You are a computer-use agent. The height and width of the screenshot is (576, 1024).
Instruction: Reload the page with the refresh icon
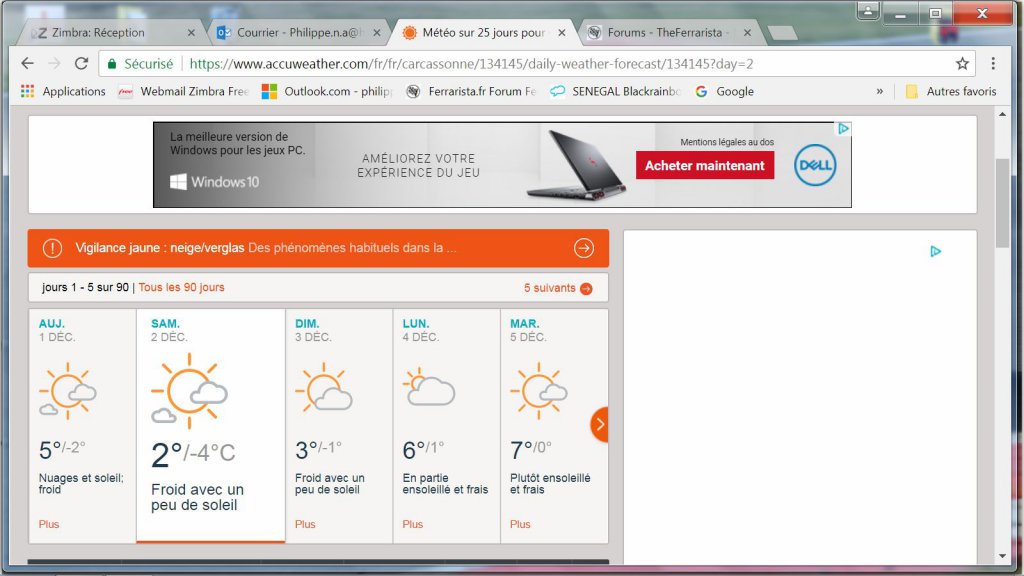click(x=81, y=63)
